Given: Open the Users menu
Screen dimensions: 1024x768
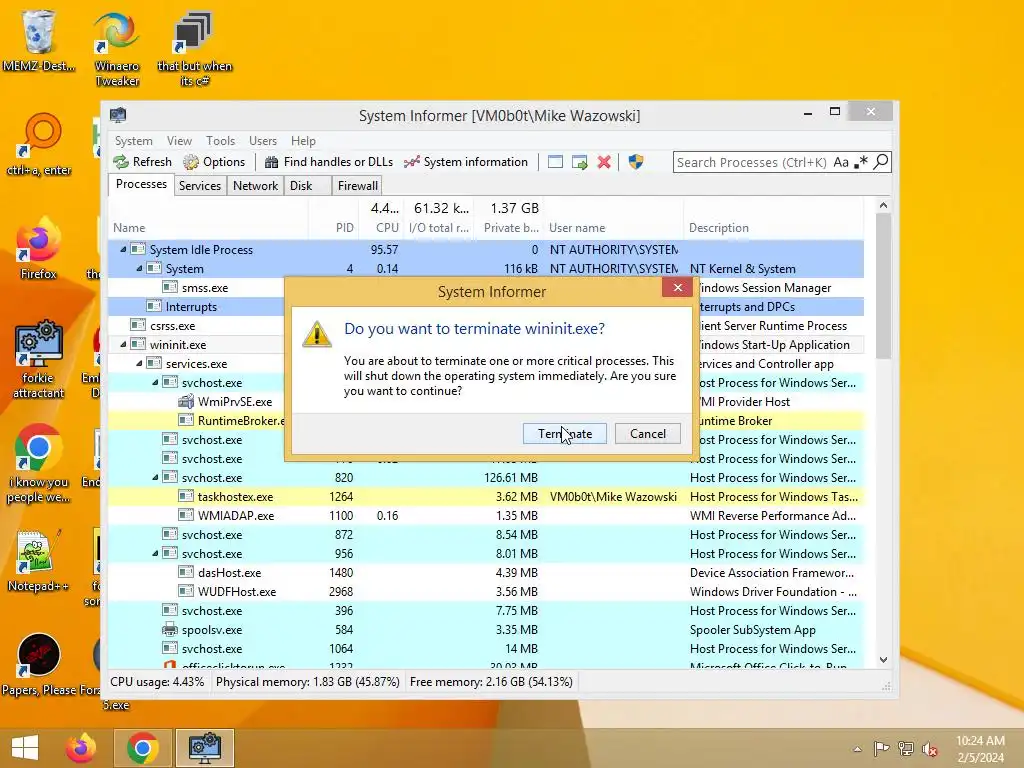Looking at the screenshot, I should click(x=263, y=141).
